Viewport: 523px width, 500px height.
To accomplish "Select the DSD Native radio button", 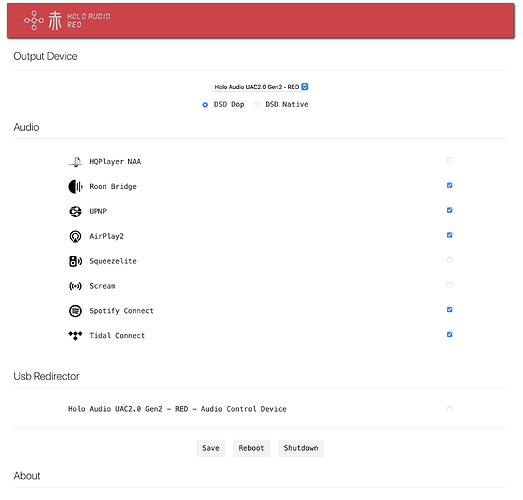I will pyautogui.click(x=256, y=105).
